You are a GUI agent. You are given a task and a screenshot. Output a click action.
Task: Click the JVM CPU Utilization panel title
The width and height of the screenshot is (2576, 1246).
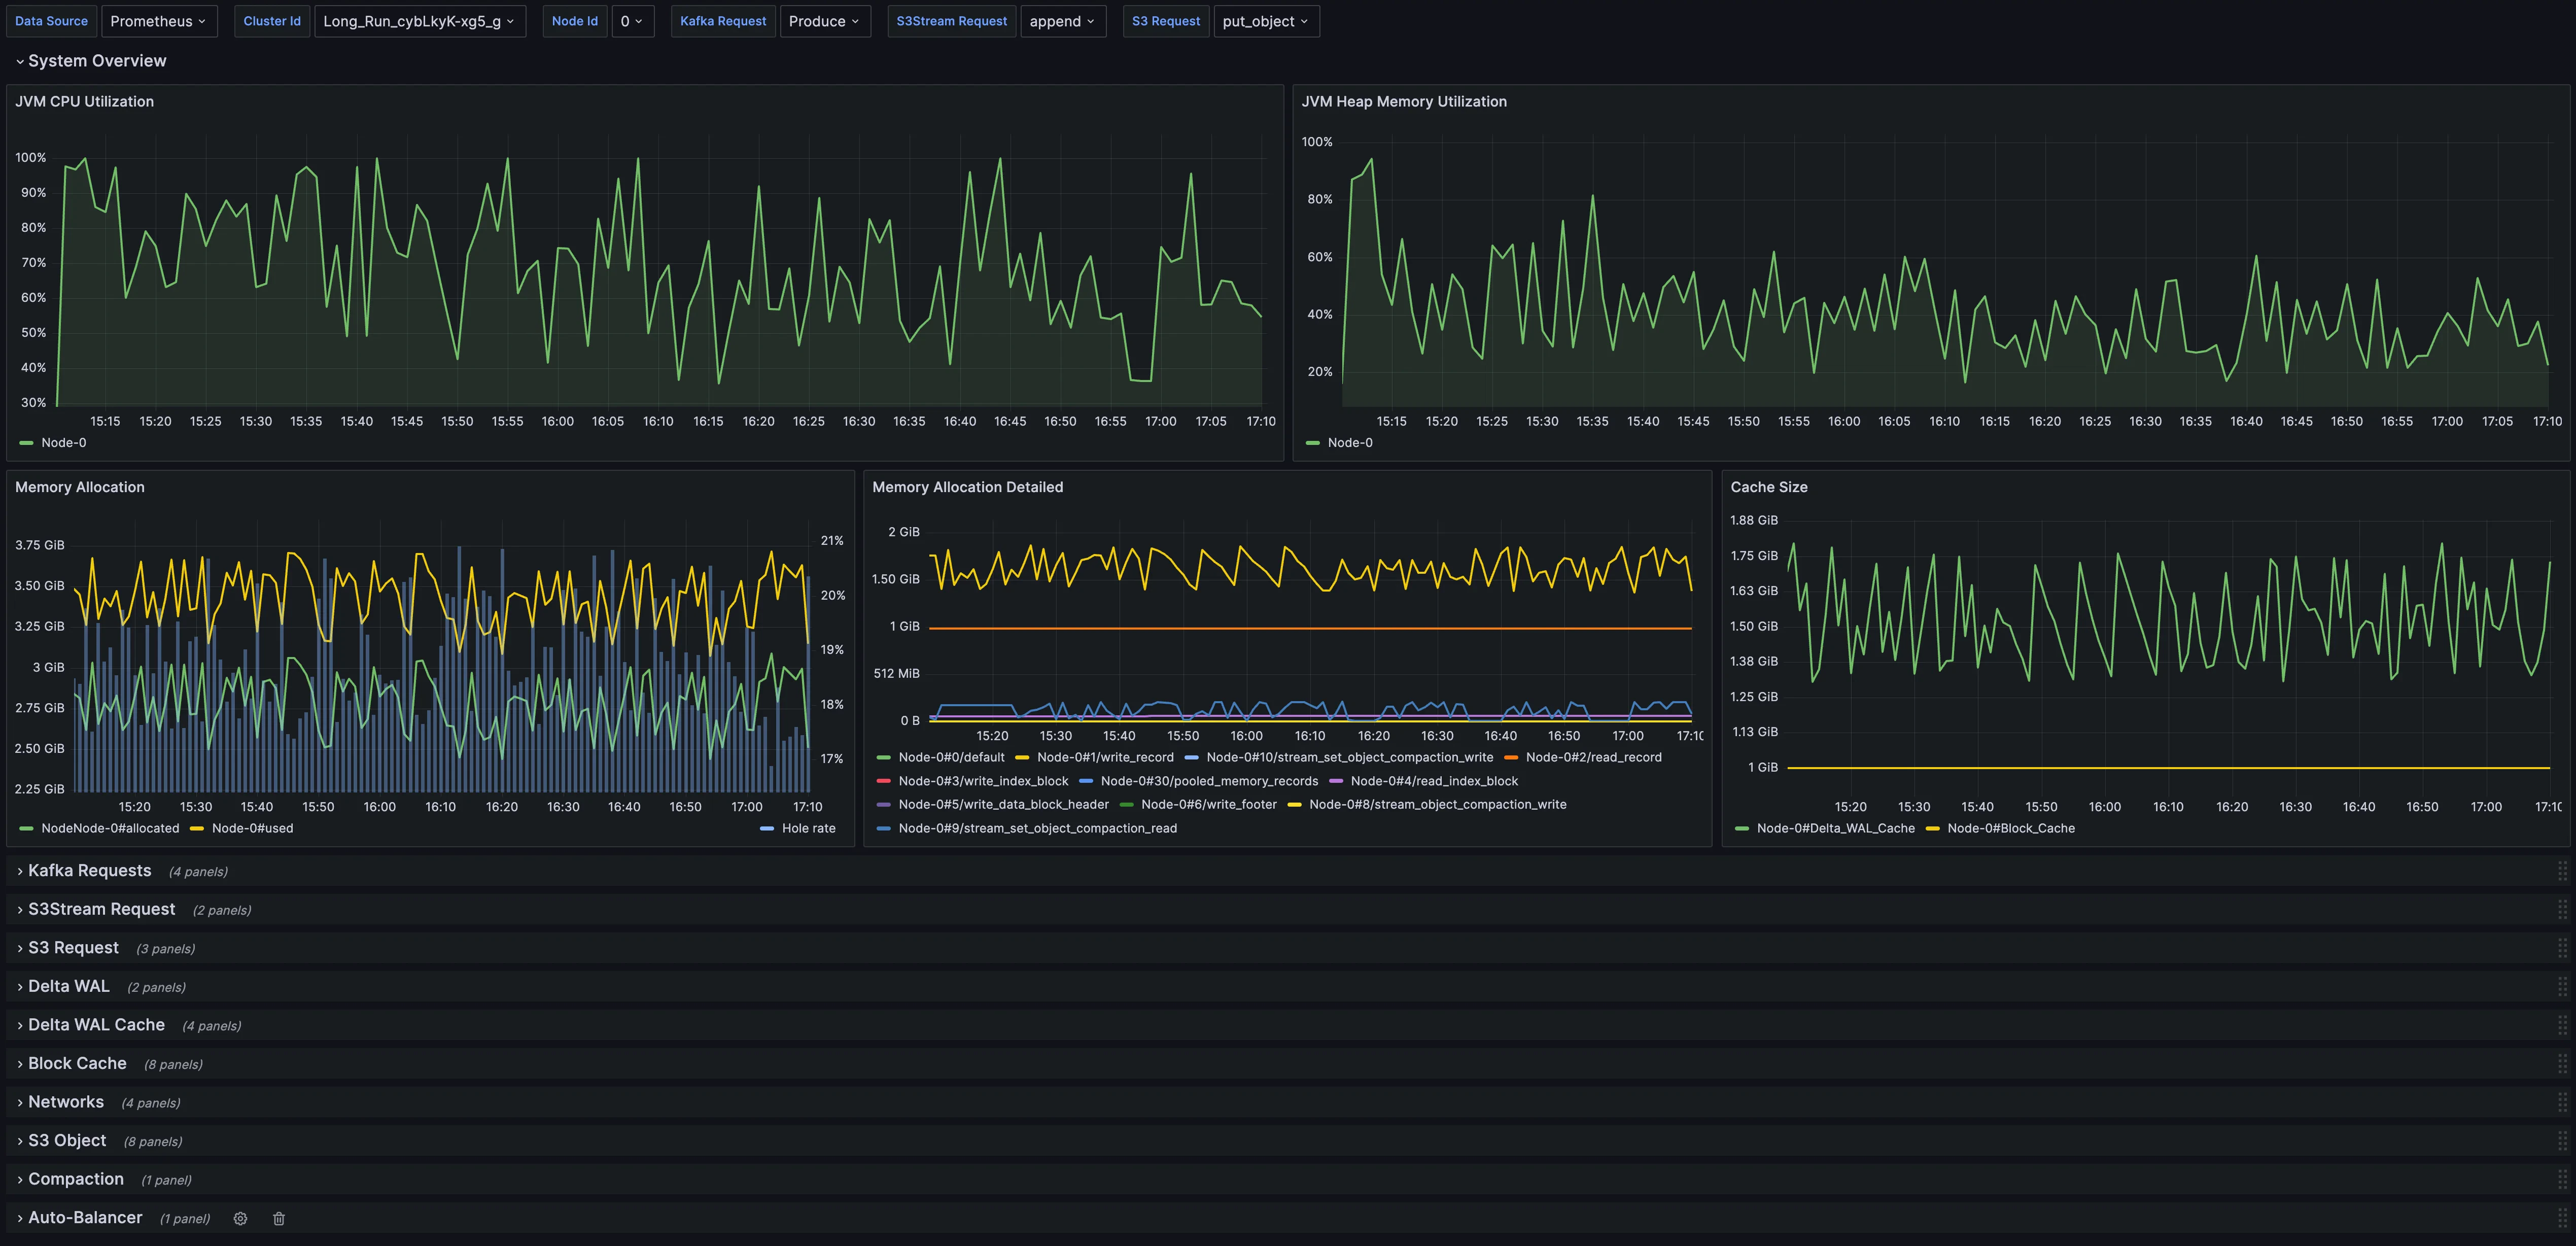pyautogui.click(x=84, y=101)
